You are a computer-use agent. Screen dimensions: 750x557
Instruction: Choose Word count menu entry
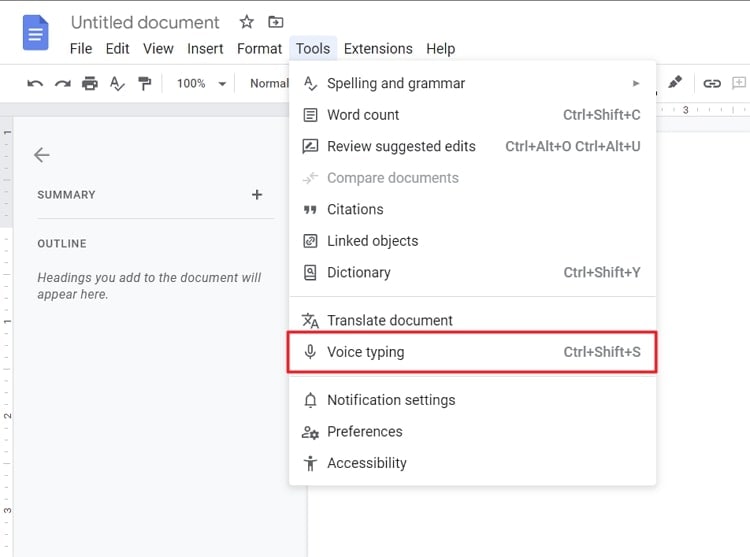[363, 115]
